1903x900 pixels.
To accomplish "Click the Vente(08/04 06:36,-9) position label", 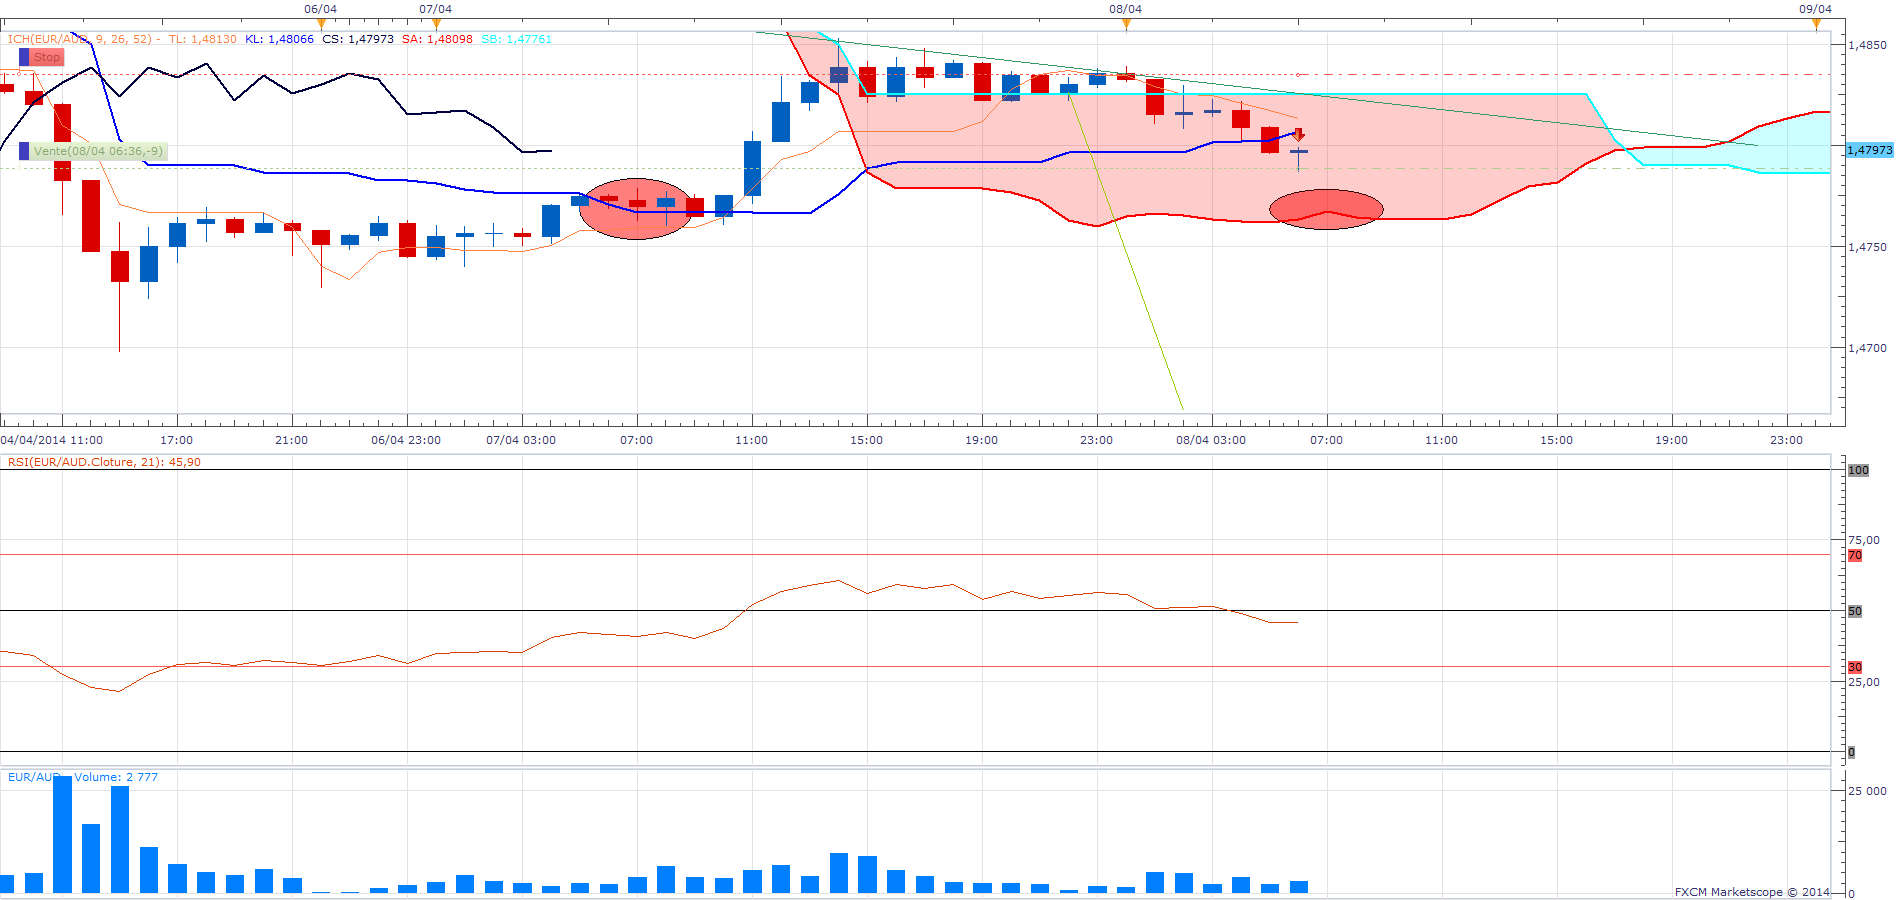I will (x=98, y=152).
